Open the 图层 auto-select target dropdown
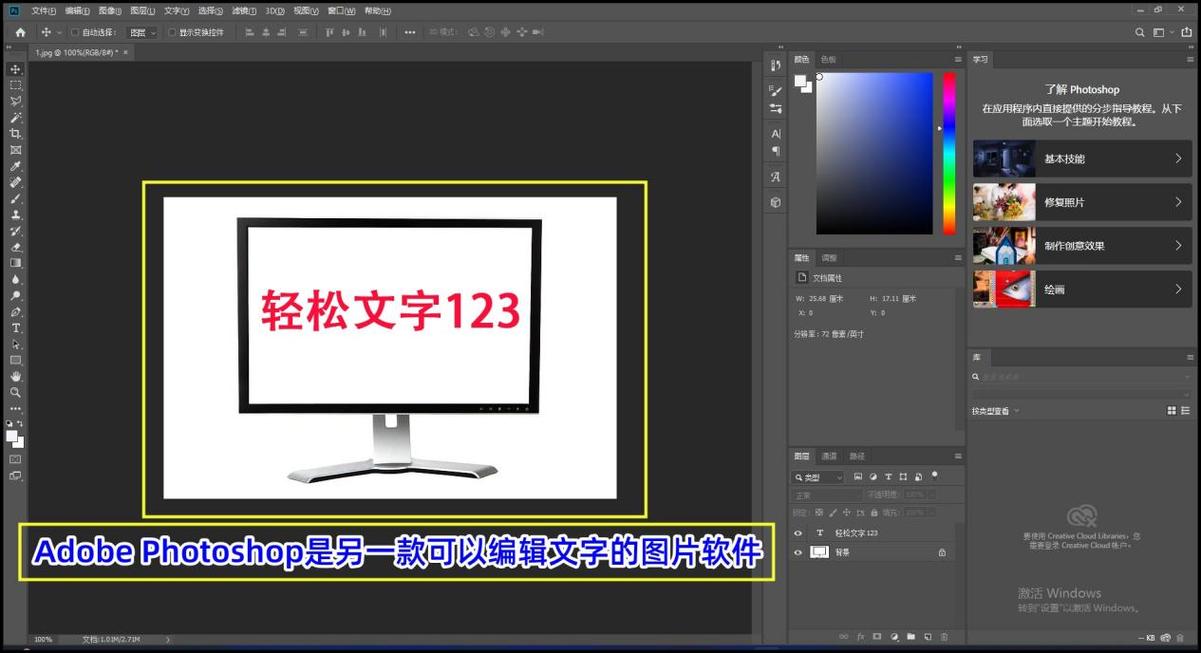Viewport: 1201px width, 653px height. point(142,32)
